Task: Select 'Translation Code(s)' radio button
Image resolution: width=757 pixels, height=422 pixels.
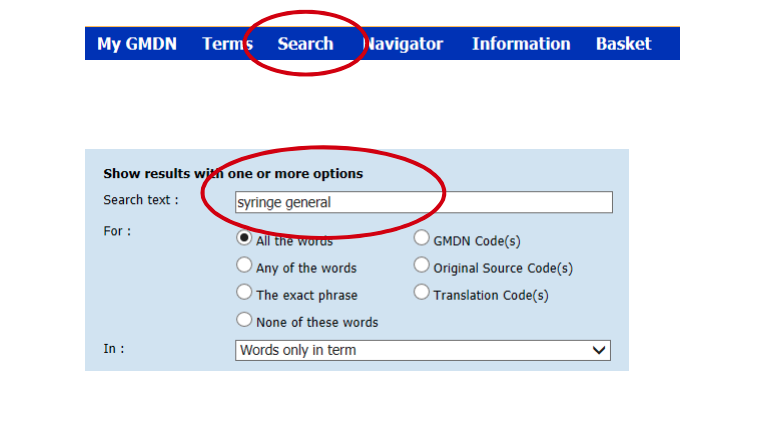Action: [x=422, y=293]
